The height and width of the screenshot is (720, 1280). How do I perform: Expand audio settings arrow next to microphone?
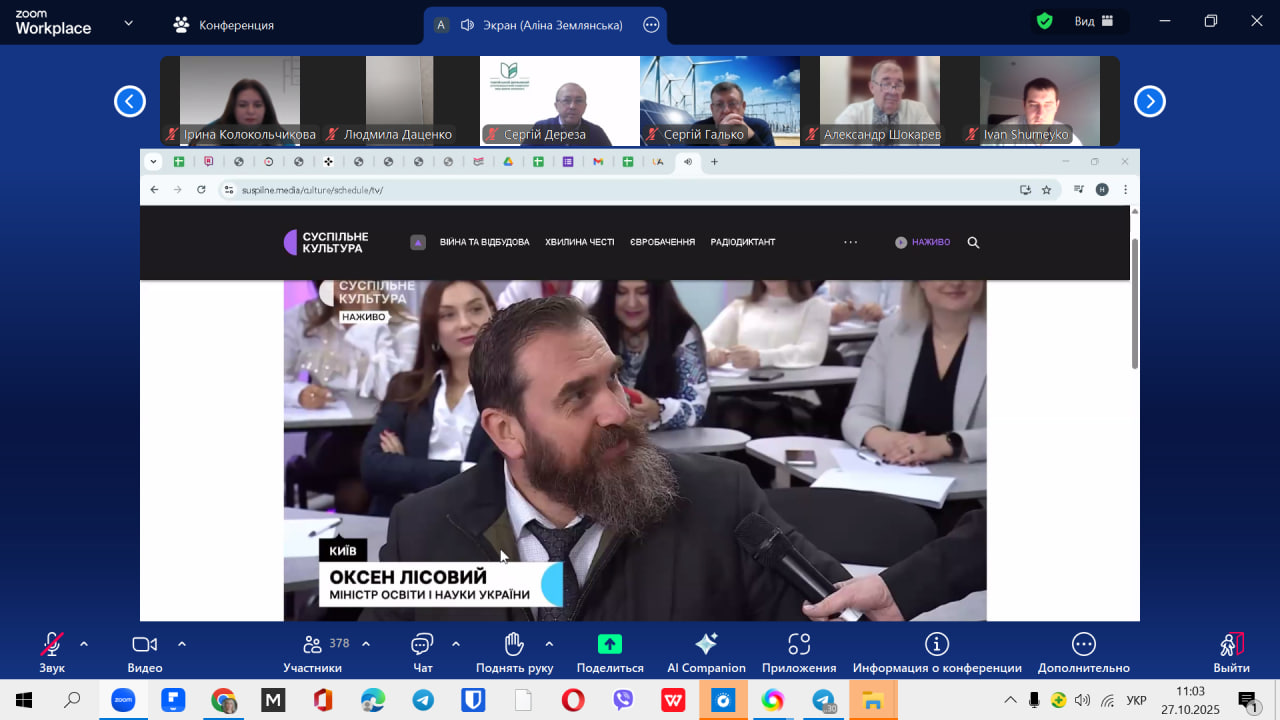click(84, 644)
